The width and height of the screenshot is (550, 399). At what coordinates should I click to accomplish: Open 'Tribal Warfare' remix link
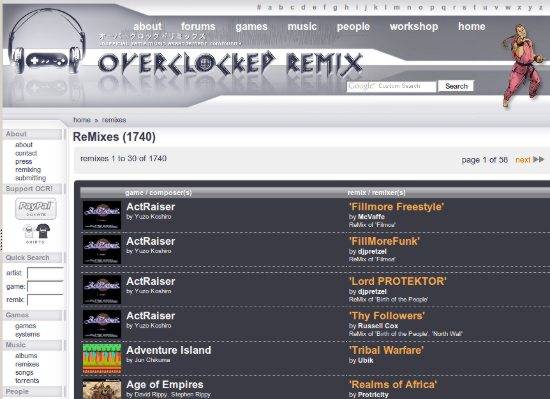click(386, 350)
